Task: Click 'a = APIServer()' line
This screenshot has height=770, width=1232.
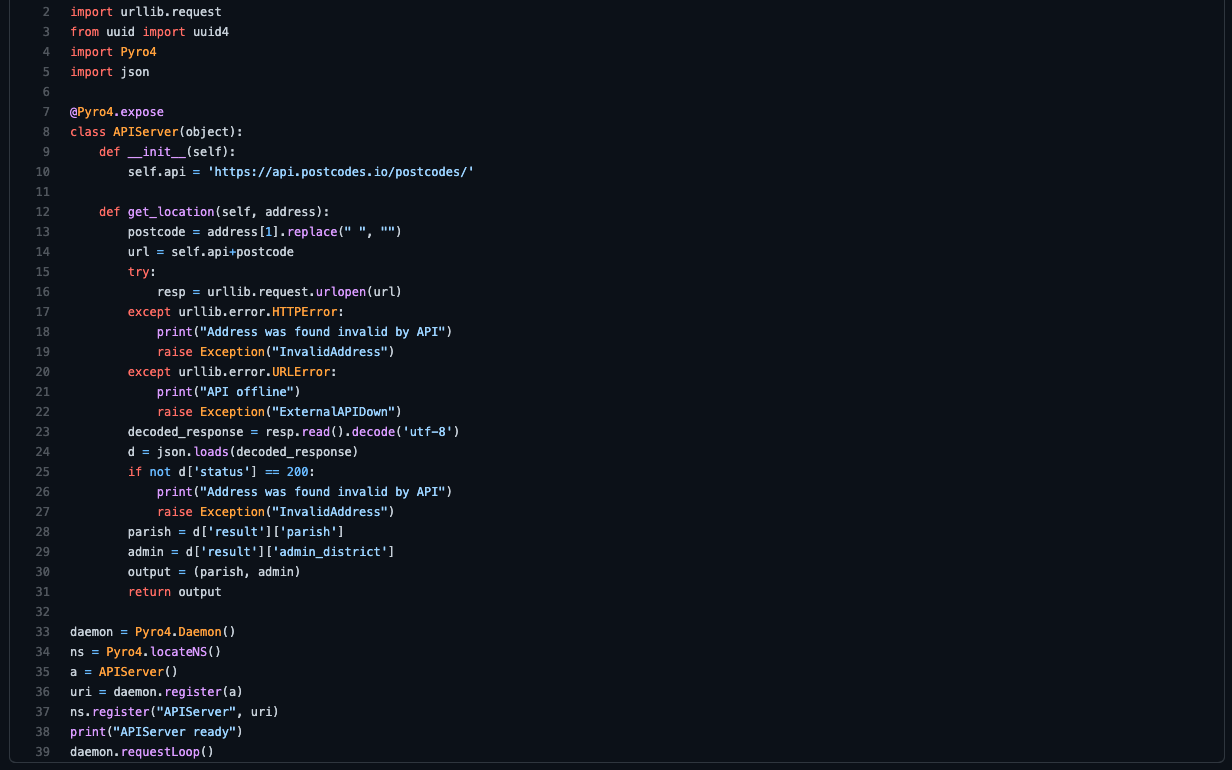Action: pyautogui.click(x=124, y=672)
